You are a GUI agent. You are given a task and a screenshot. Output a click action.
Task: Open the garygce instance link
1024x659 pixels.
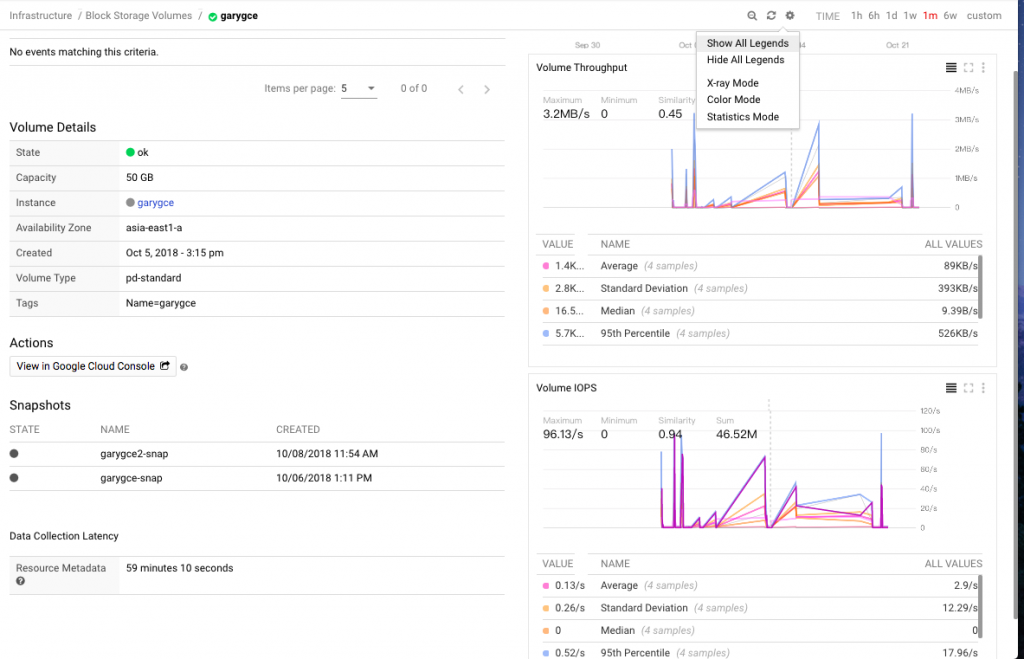point(155,203)
